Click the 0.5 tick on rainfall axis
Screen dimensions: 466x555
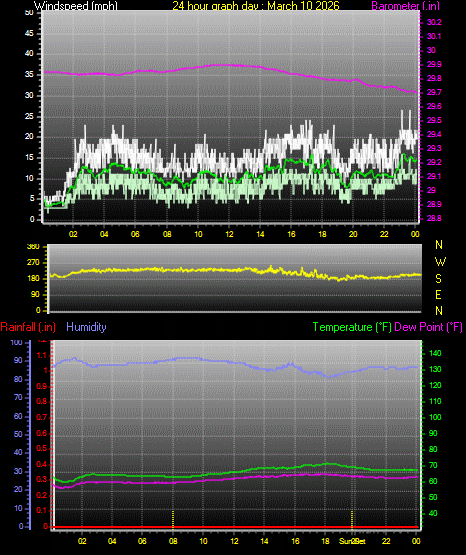[42, 448]
